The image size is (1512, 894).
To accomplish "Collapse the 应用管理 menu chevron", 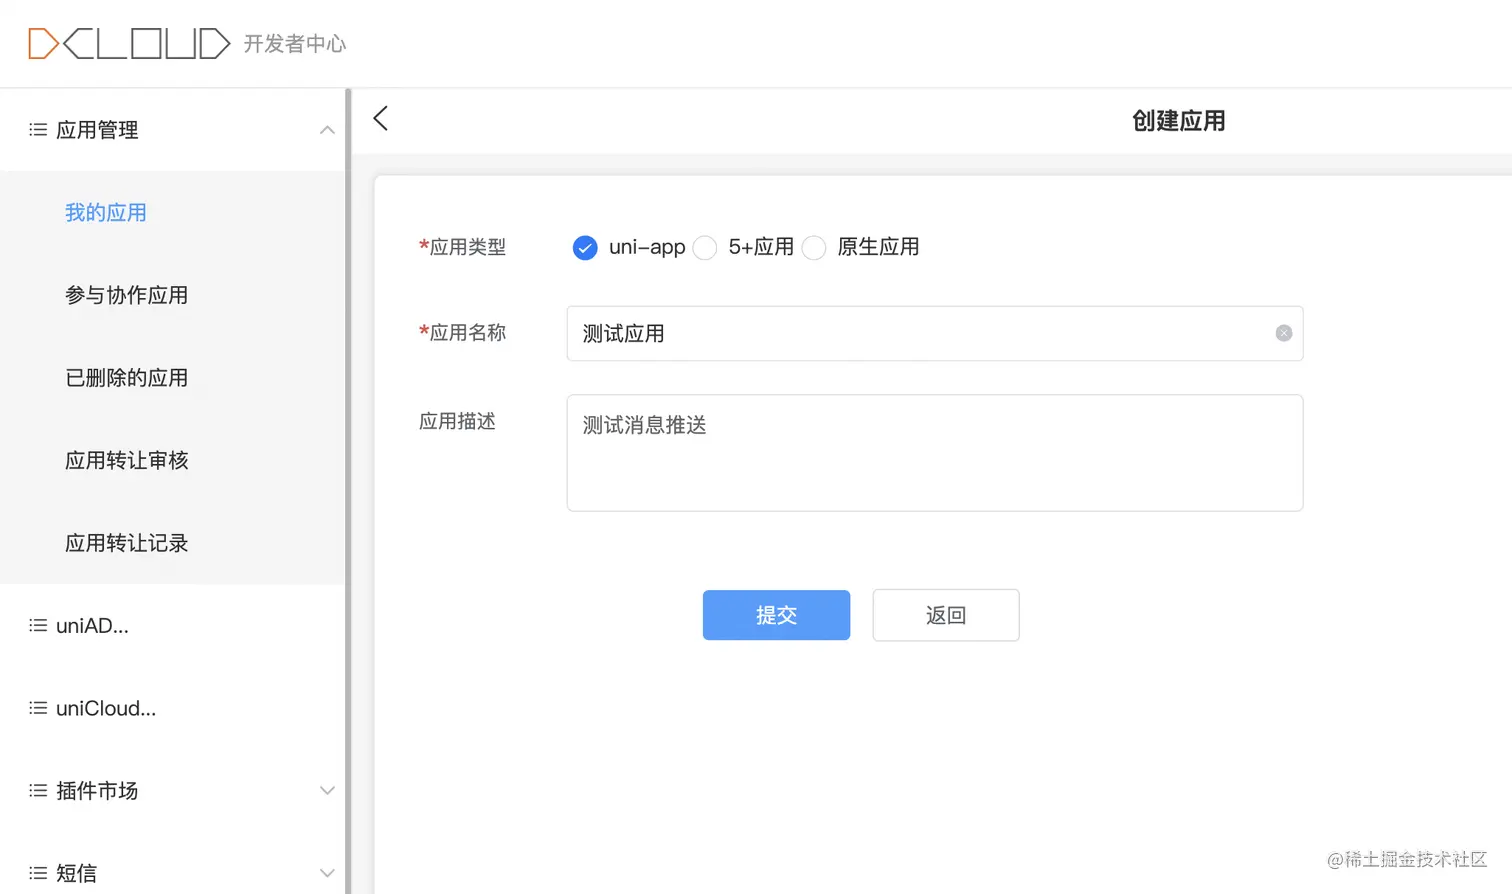I will click(x=327, y=130).
